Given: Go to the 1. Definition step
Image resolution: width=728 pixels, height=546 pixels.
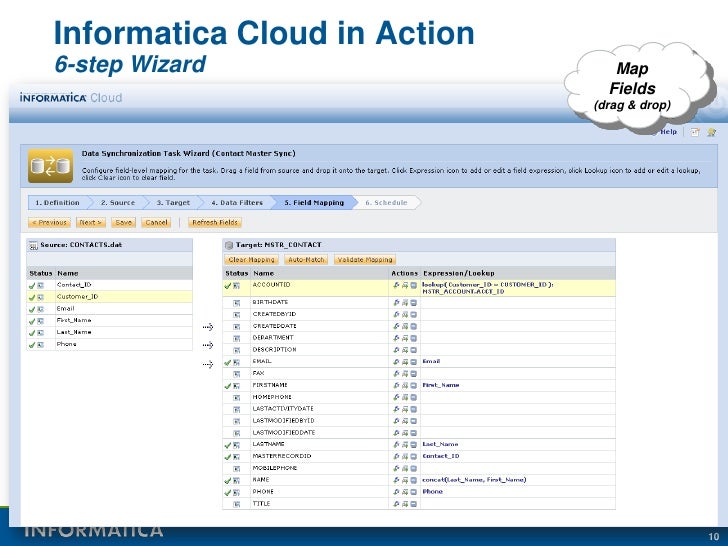Looking at the screenshot, I should pos(57,203).
